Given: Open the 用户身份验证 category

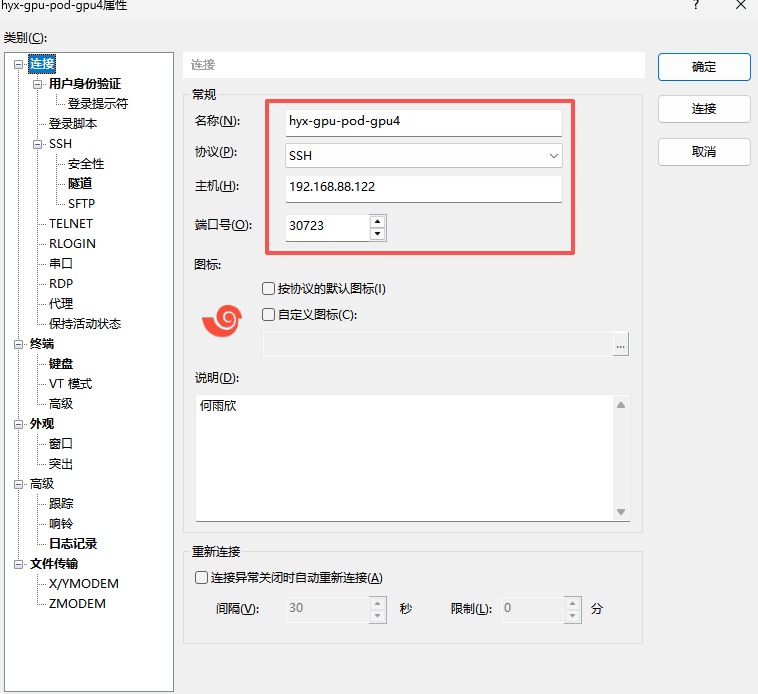Looking at the screenshot, I should (84, 84).
